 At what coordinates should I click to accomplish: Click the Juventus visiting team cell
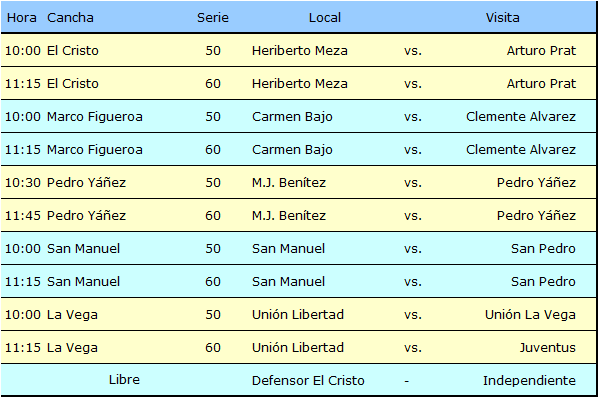coord(548,347)
